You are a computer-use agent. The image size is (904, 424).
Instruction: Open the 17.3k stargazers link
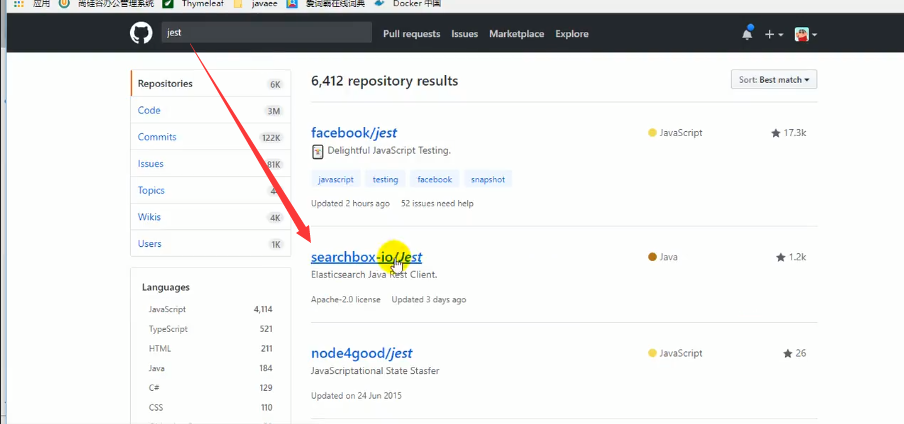[x=789, y=133]
